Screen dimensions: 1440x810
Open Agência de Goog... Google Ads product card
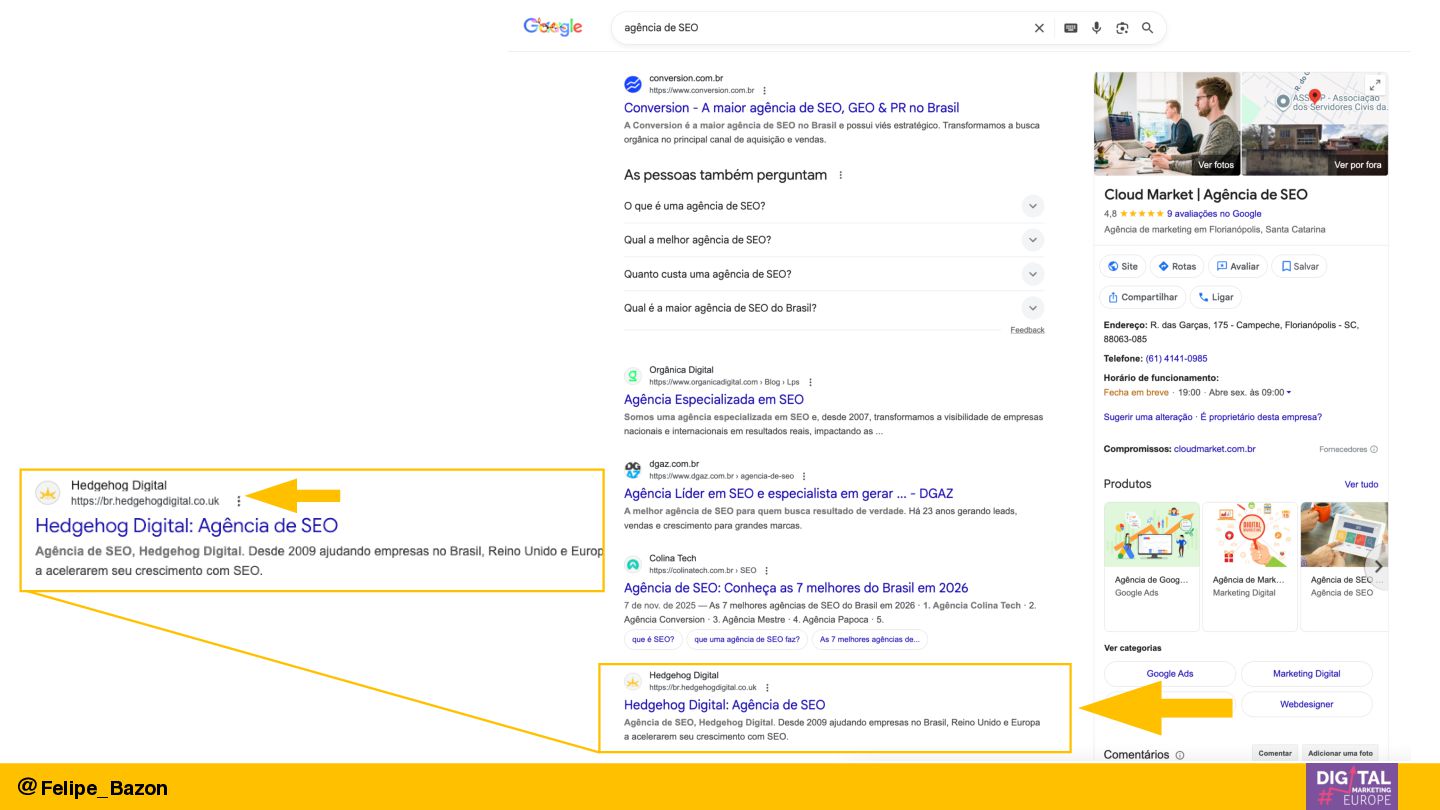coord(1152,566)
